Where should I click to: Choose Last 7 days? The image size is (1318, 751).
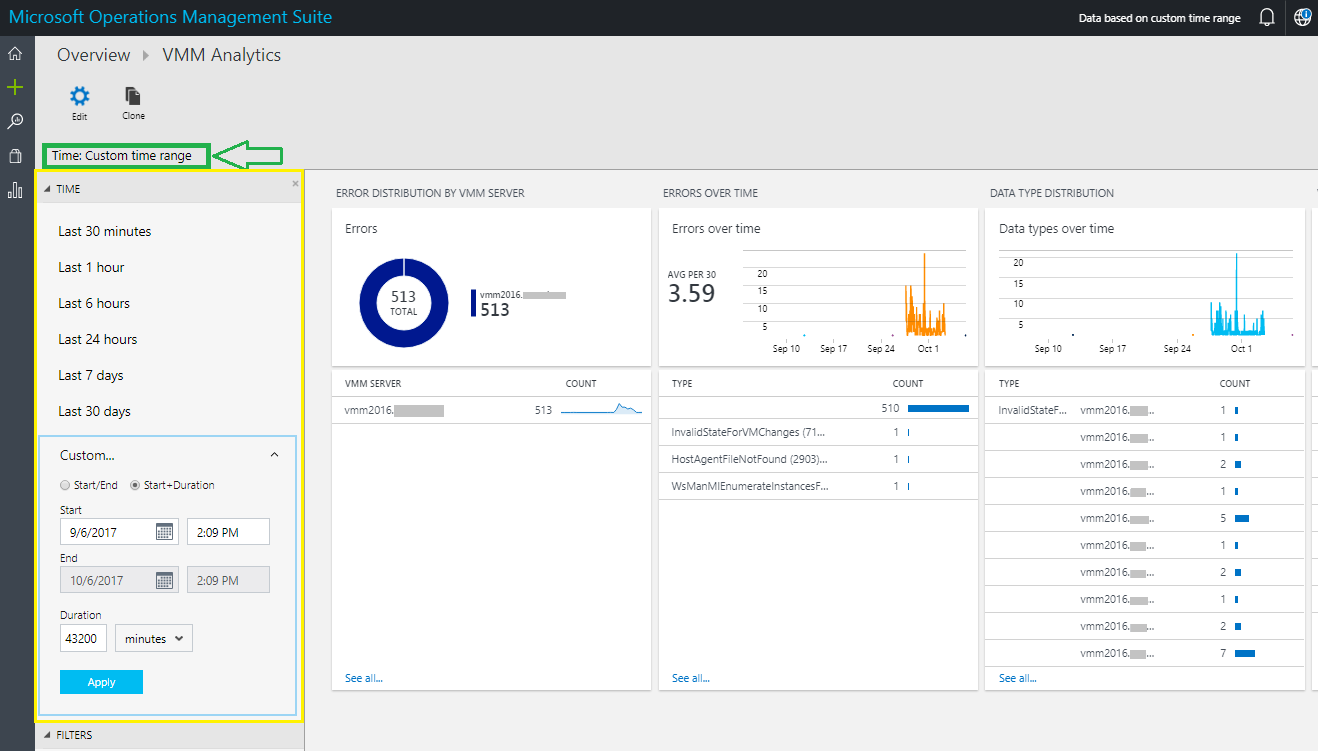pyautogui.click(x=91, y=375)
